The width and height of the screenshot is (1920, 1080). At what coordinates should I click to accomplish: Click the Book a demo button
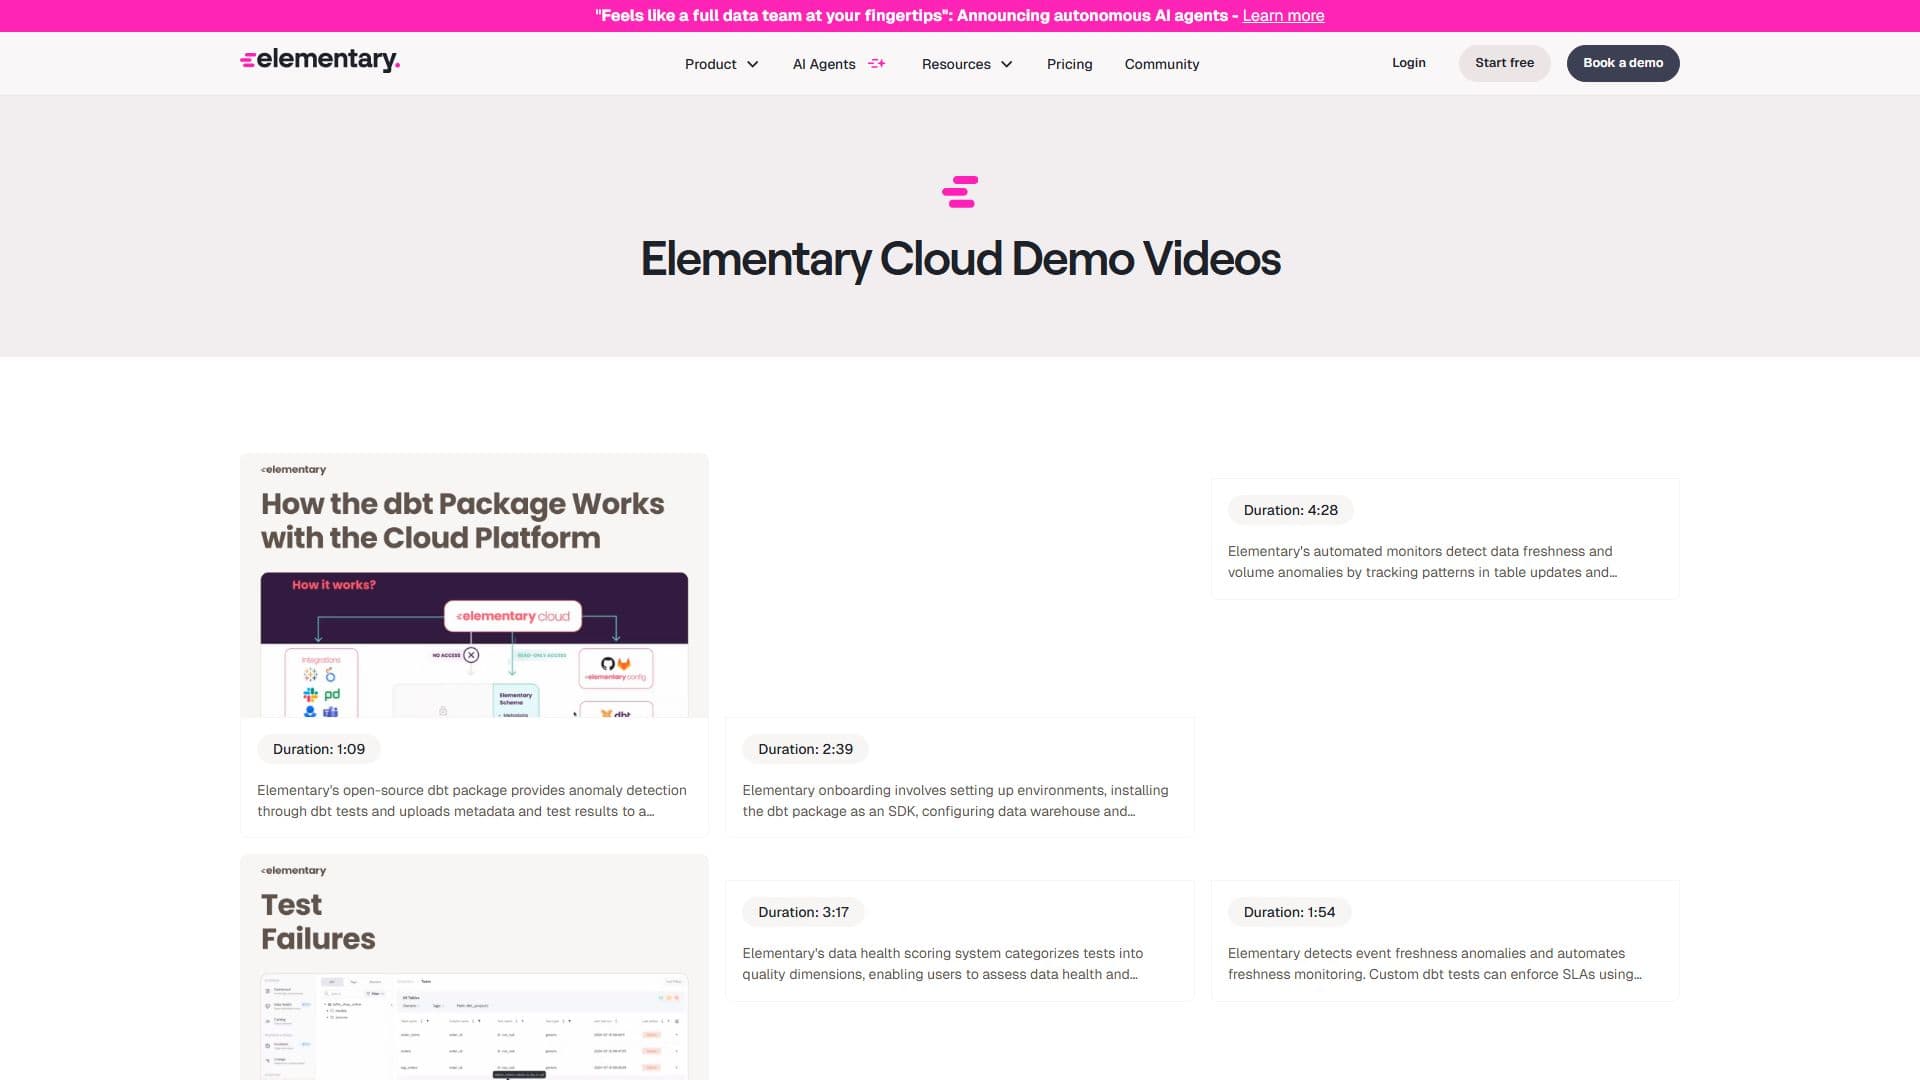click(1622, 63)
